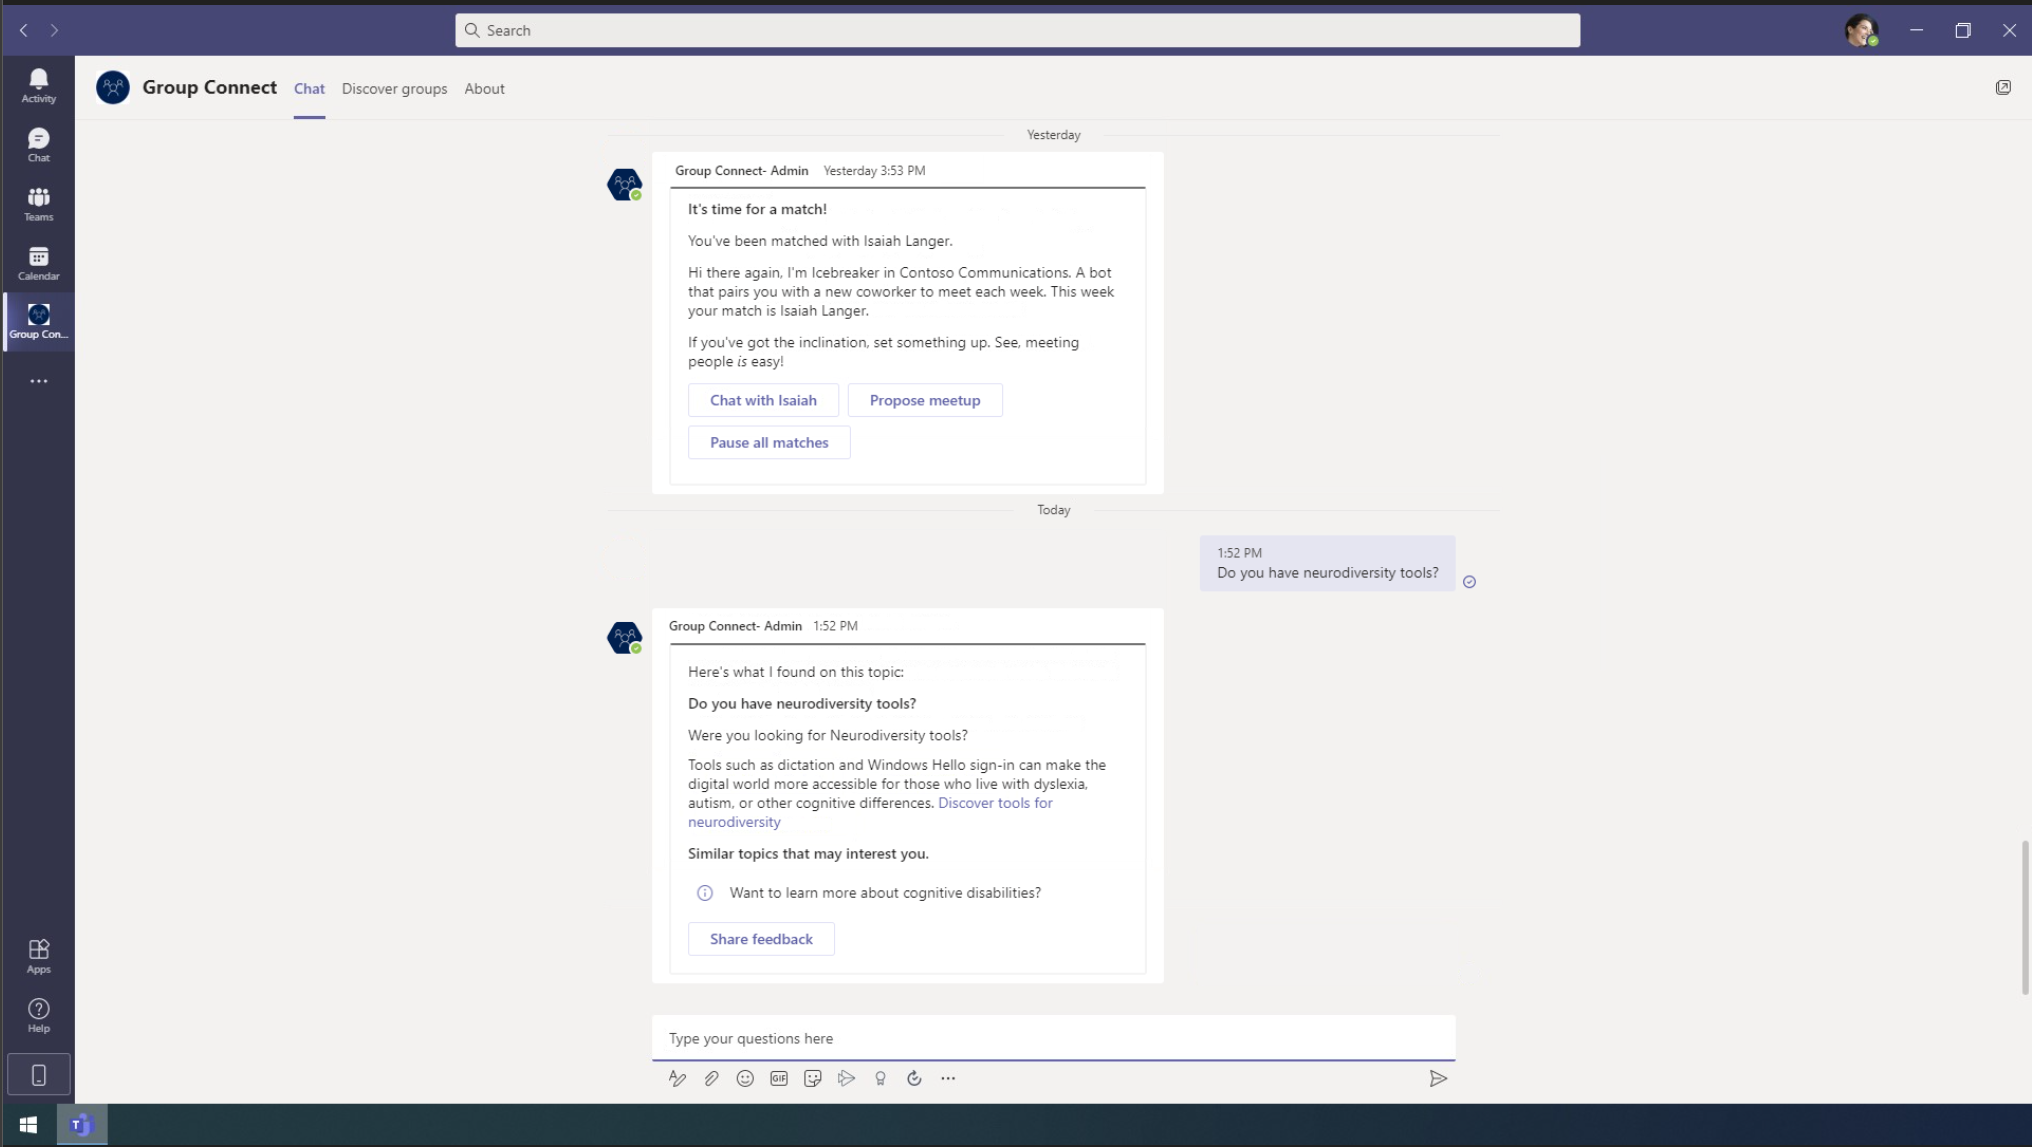Open the Chat section in sidebar

(x=38, y=145)
